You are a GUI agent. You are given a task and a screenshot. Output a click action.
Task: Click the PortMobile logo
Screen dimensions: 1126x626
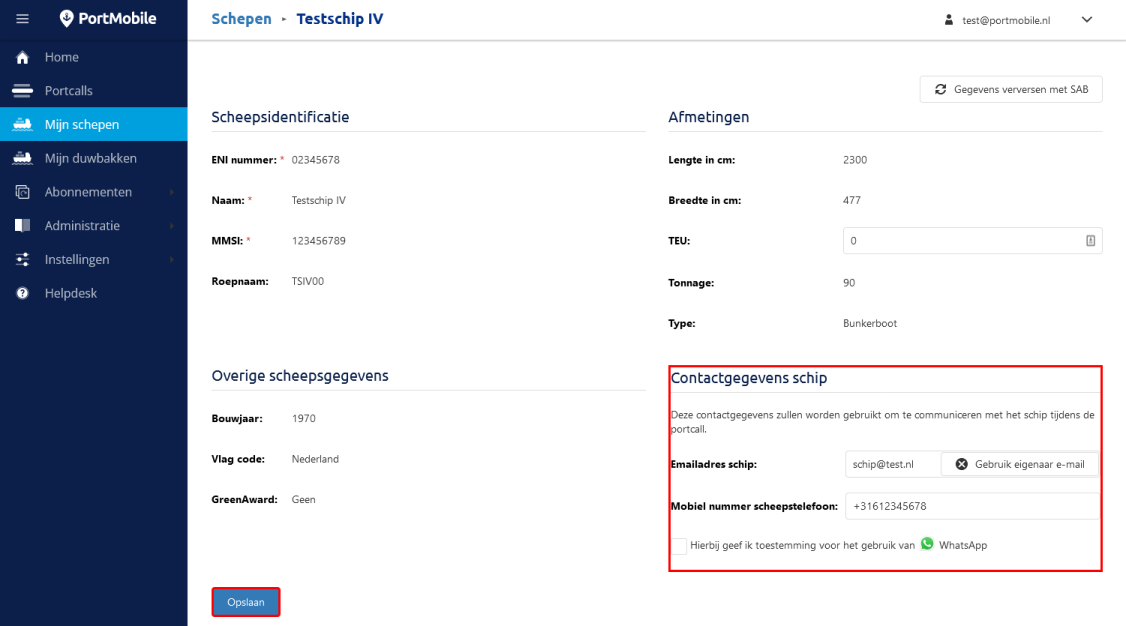[x=108, y=18]
